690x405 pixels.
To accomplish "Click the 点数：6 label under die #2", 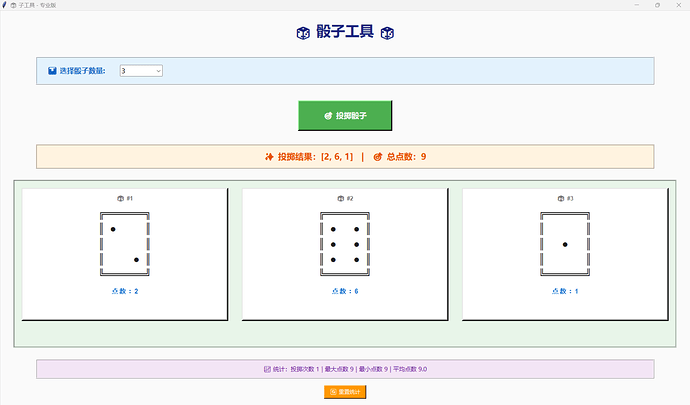I will [345, 291].
